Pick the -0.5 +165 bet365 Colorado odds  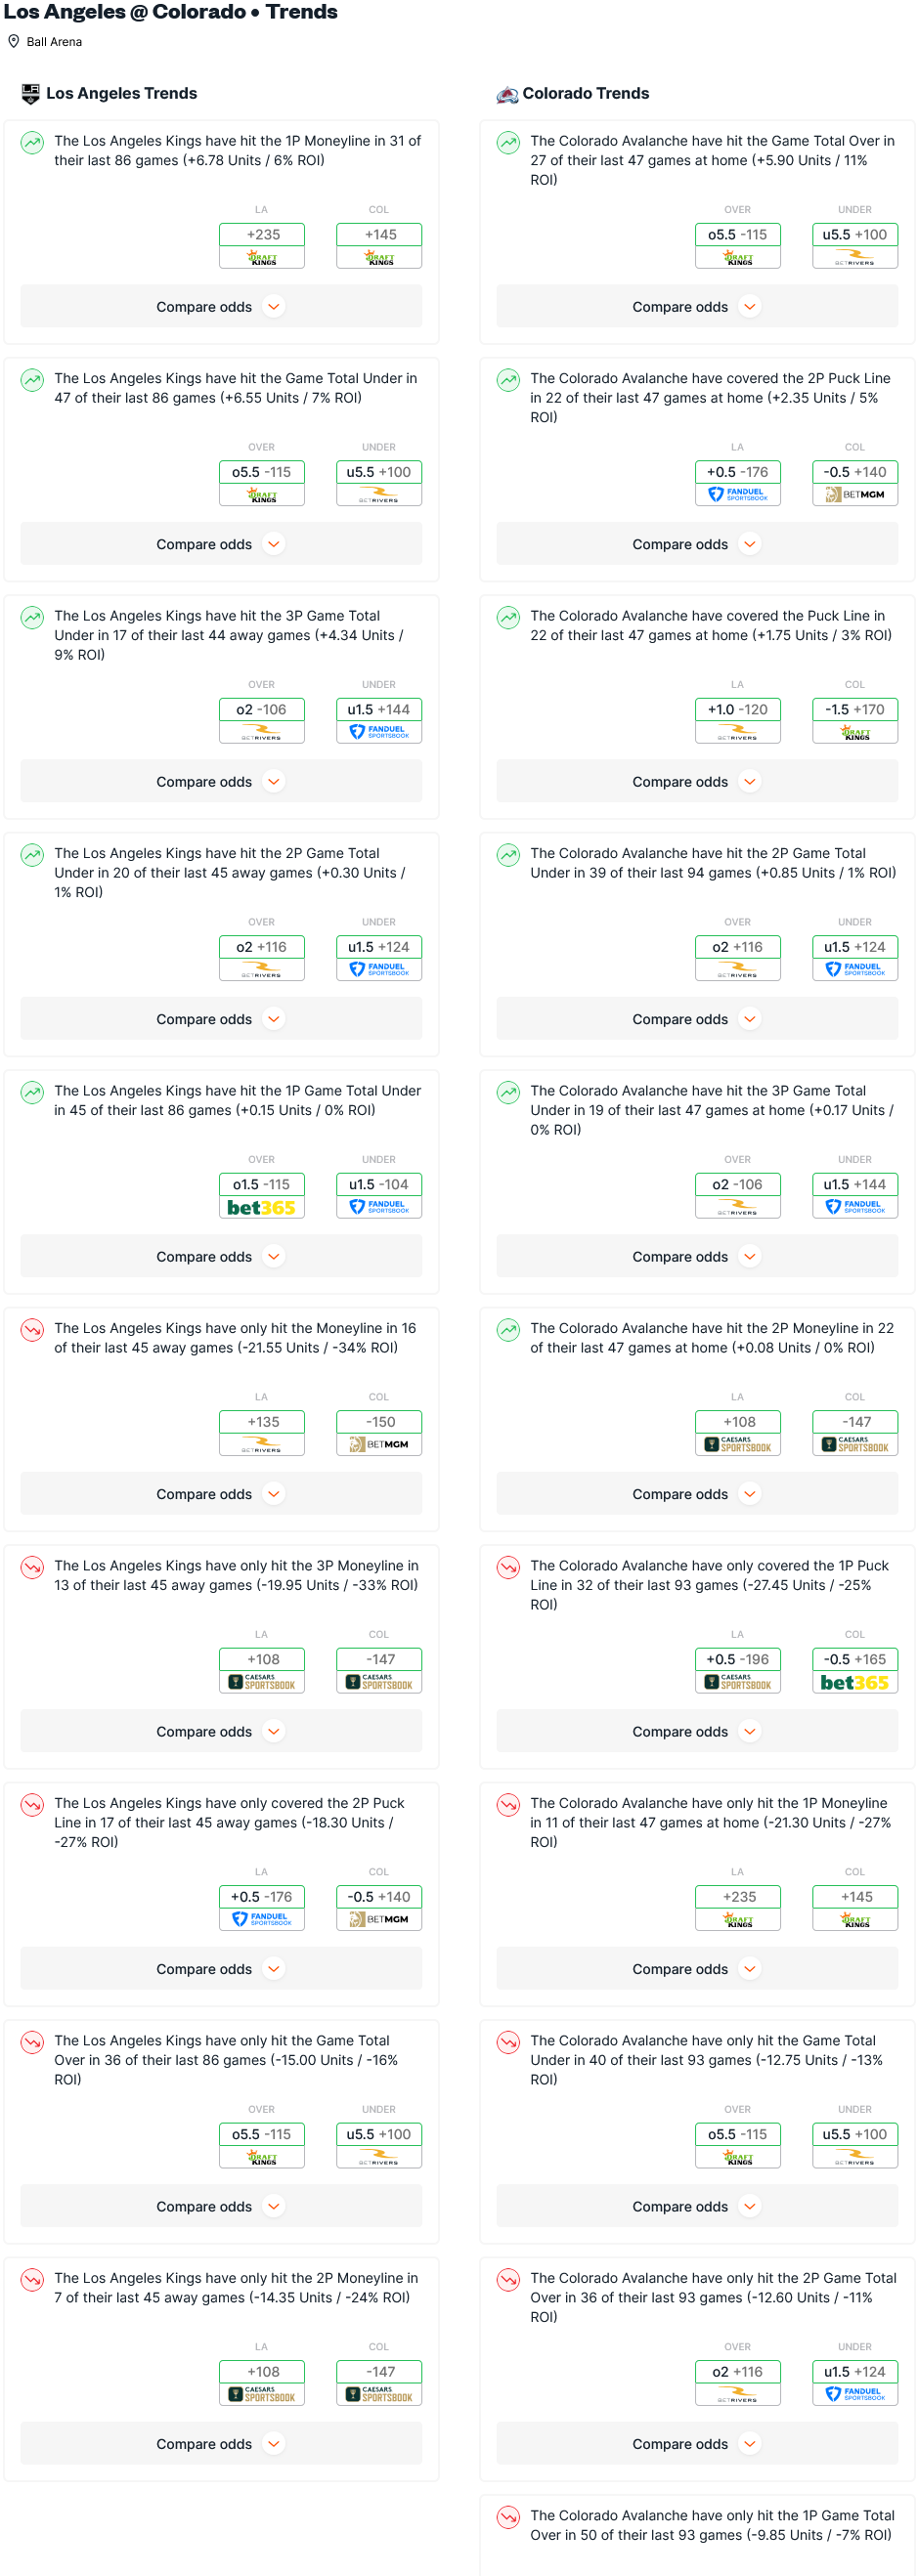point(854,1670)
